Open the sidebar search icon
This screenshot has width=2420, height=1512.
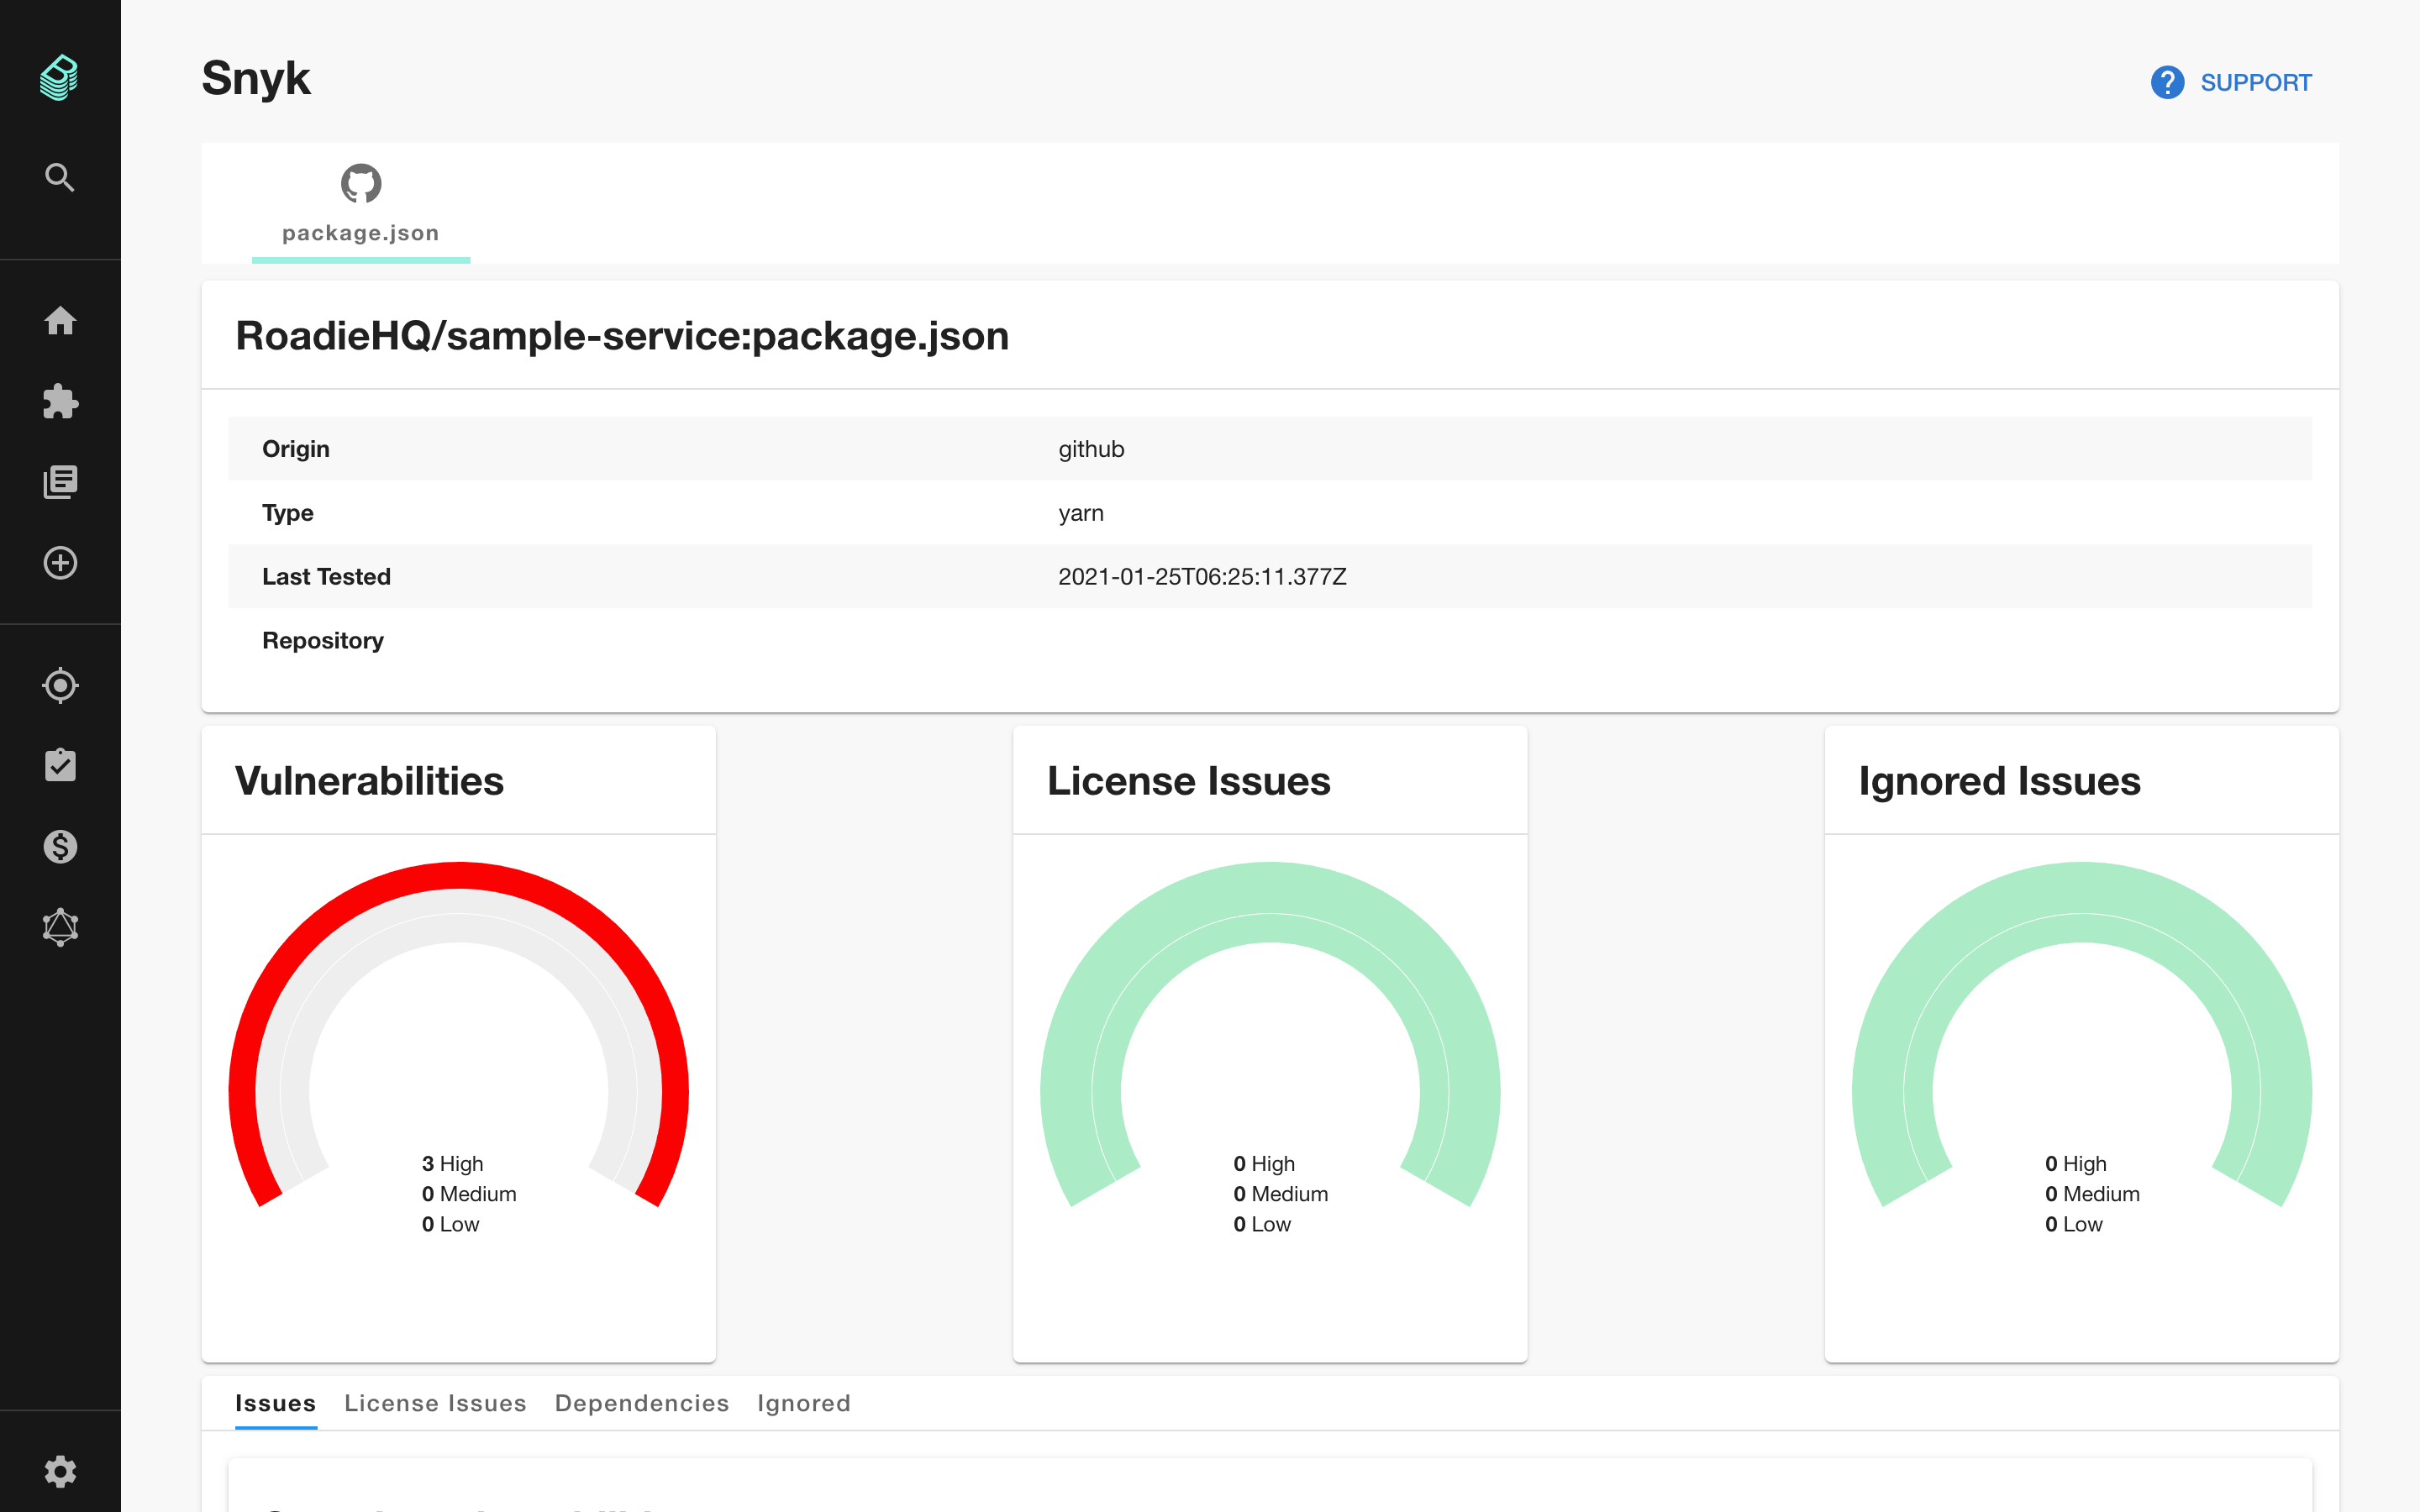60,178
